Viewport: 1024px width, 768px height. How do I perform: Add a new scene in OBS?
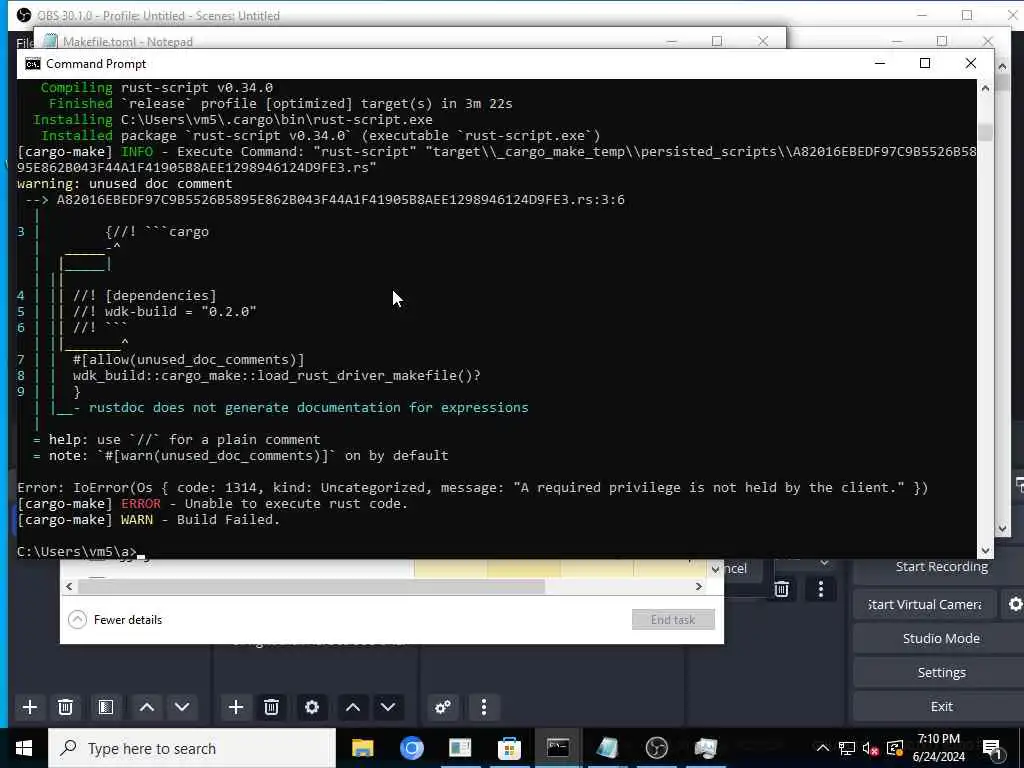coord(29,707)
